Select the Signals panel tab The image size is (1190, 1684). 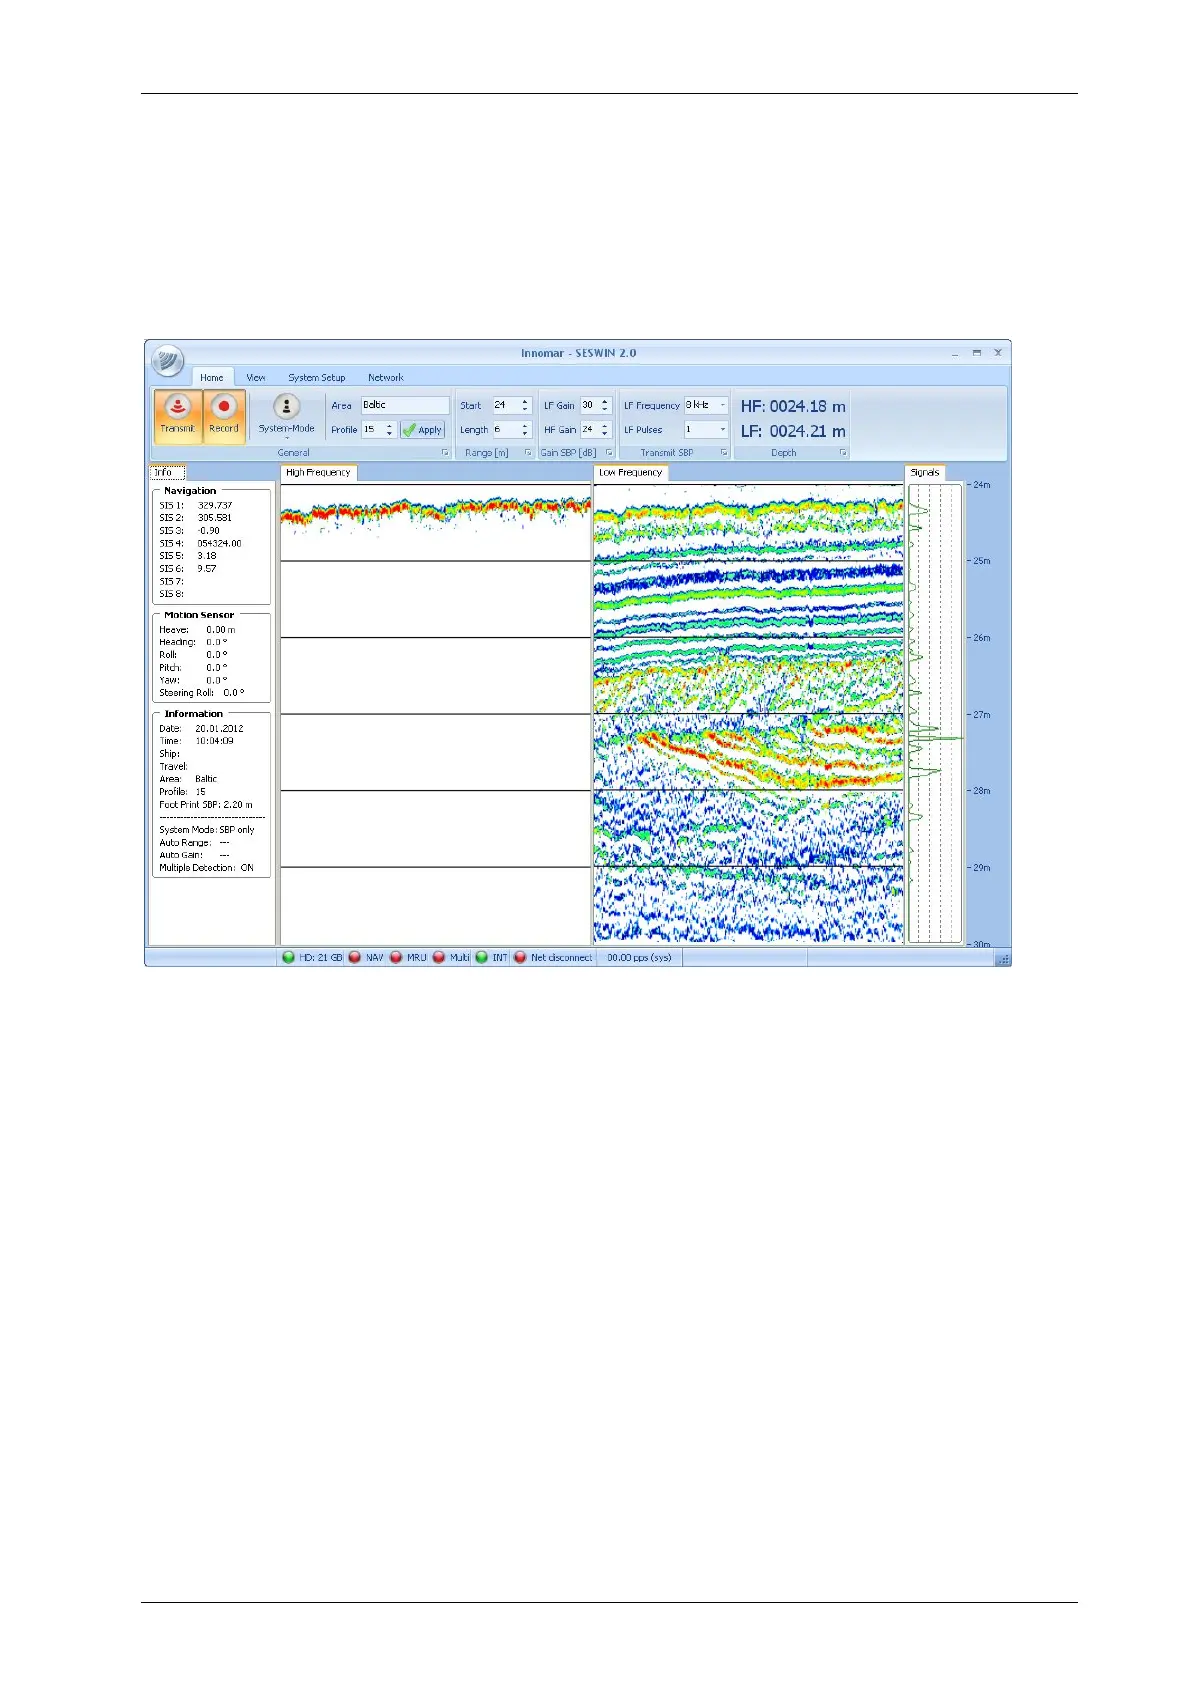click(925, 473)
